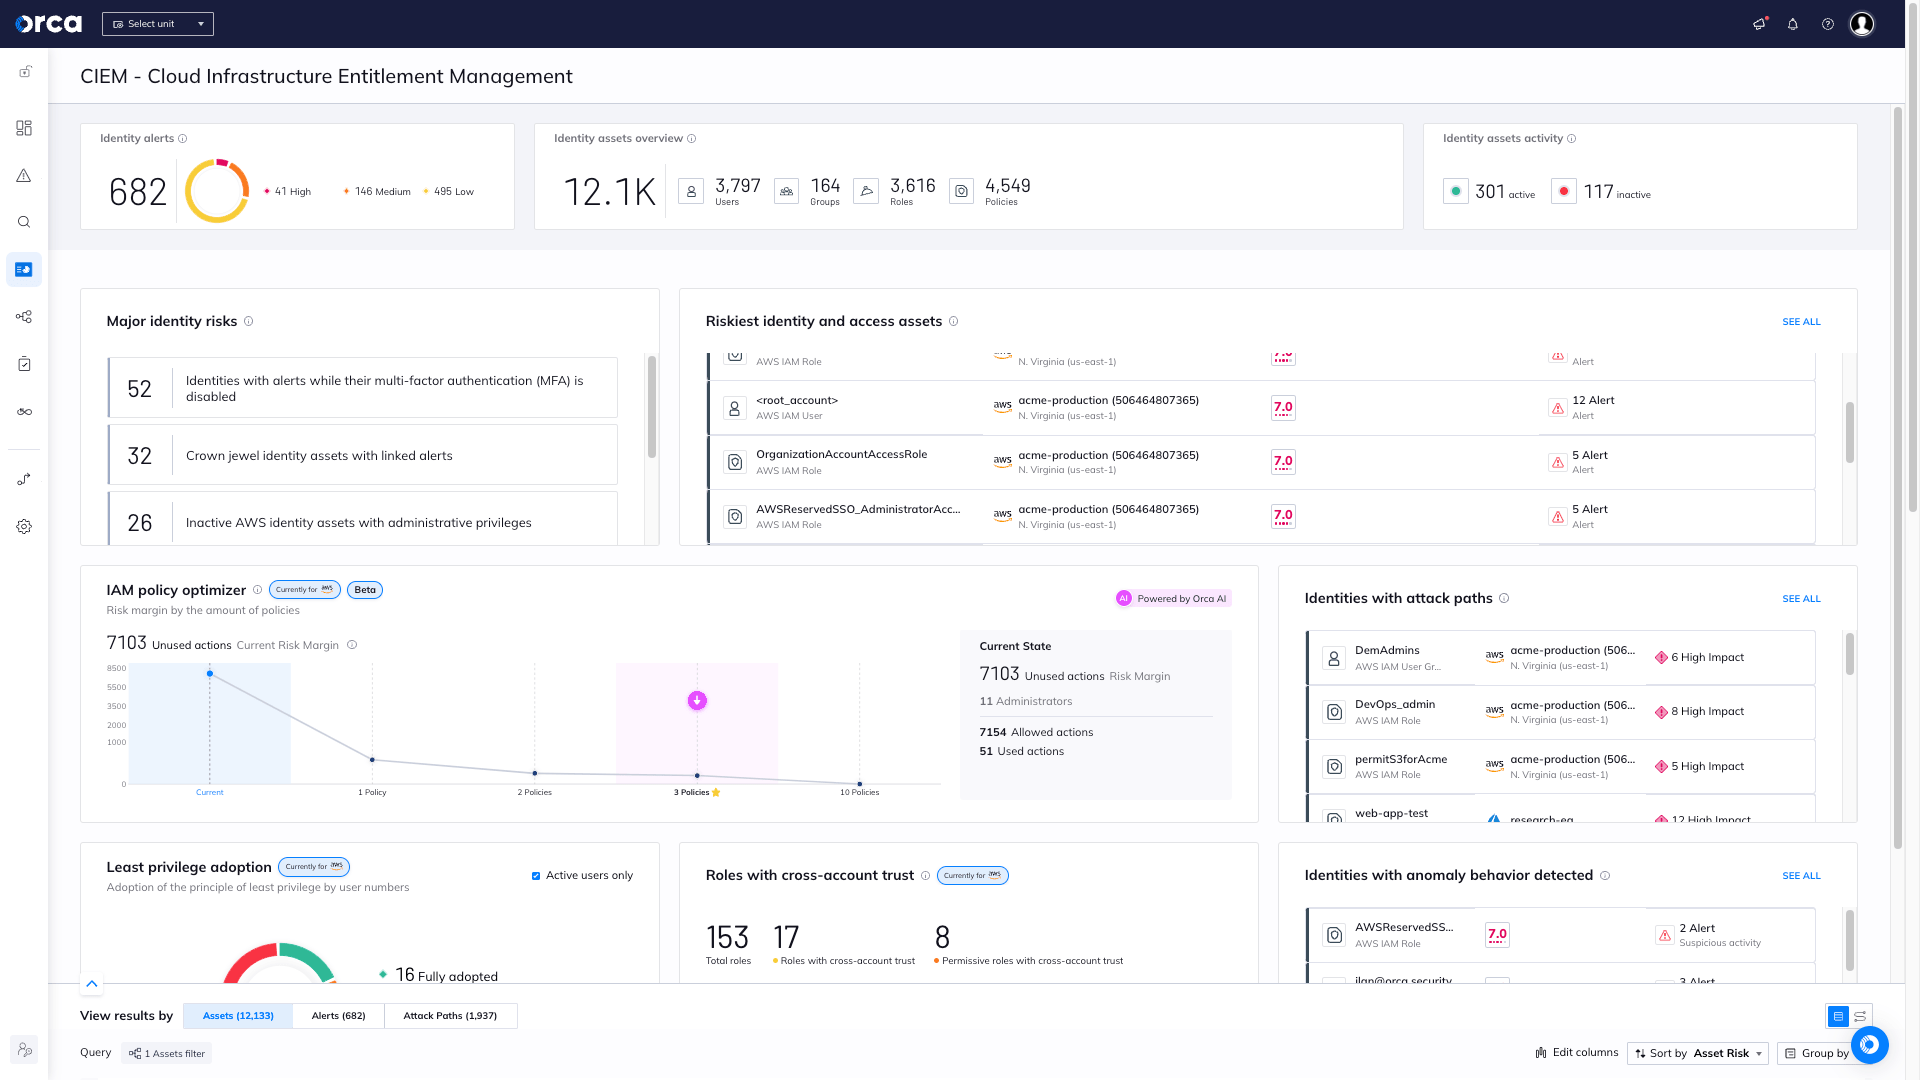The height and width of the screenshot is (1080, 1920).
Task: Select the Search icon in the sidebar
Action: pos(24,222)
